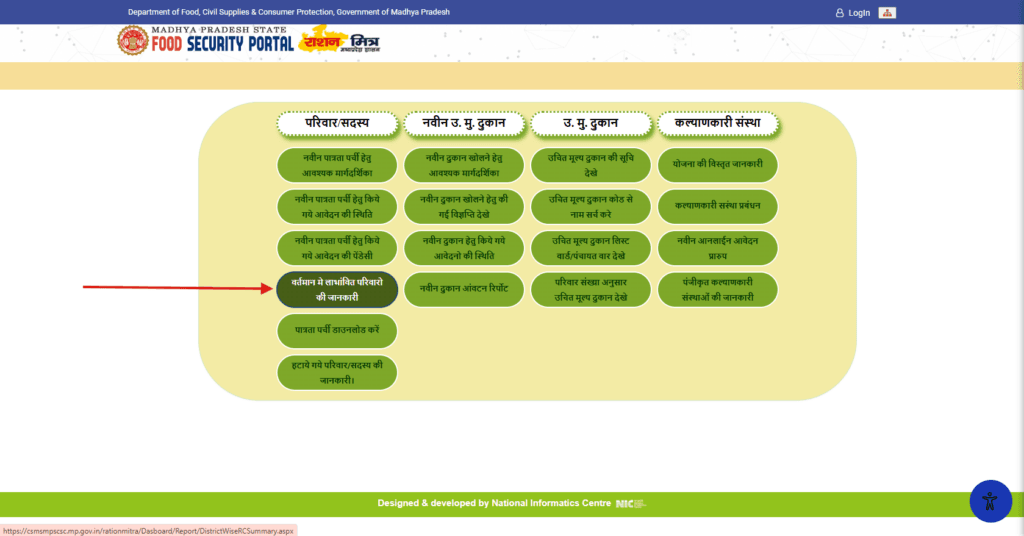
Task: Click the Department of Food, Civil Supplies header text
Action: pos(289,12)
